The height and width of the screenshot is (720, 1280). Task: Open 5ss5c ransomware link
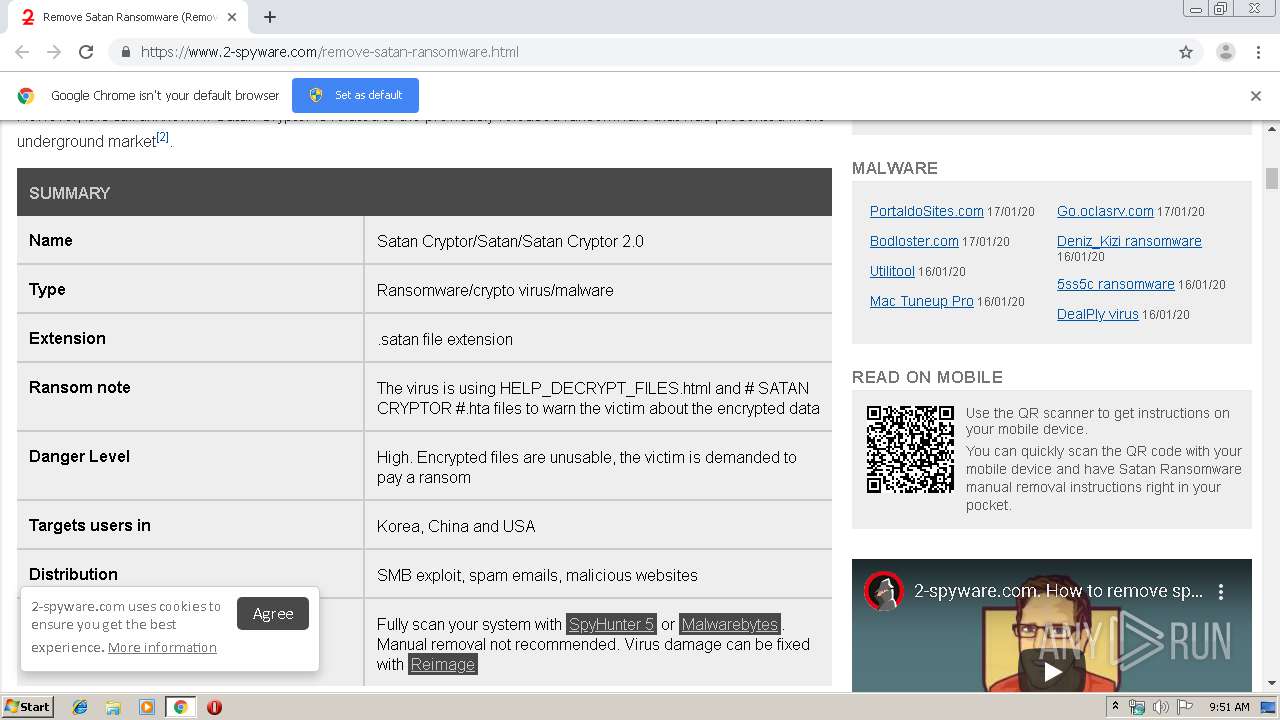click(1116, 284)
